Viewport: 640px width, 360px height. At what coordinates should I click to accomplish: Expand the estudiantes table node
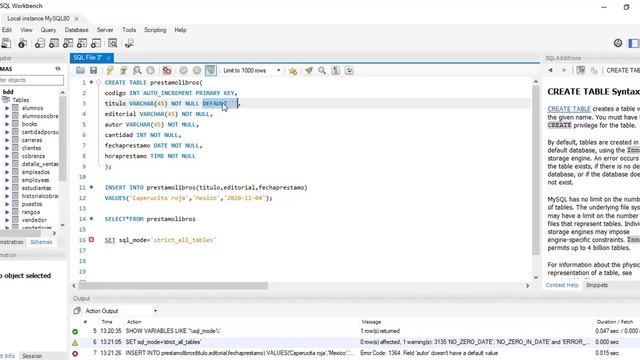pyautogui.click(x=7, y=188)
